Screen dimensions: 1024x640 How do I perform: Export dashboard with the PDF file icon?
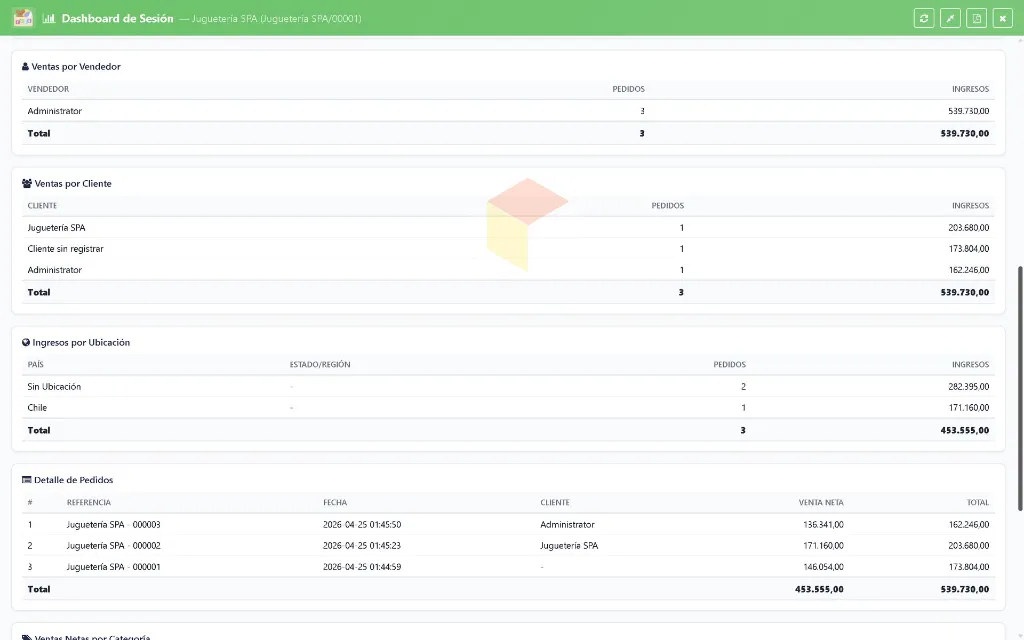(x=976, y=18)
